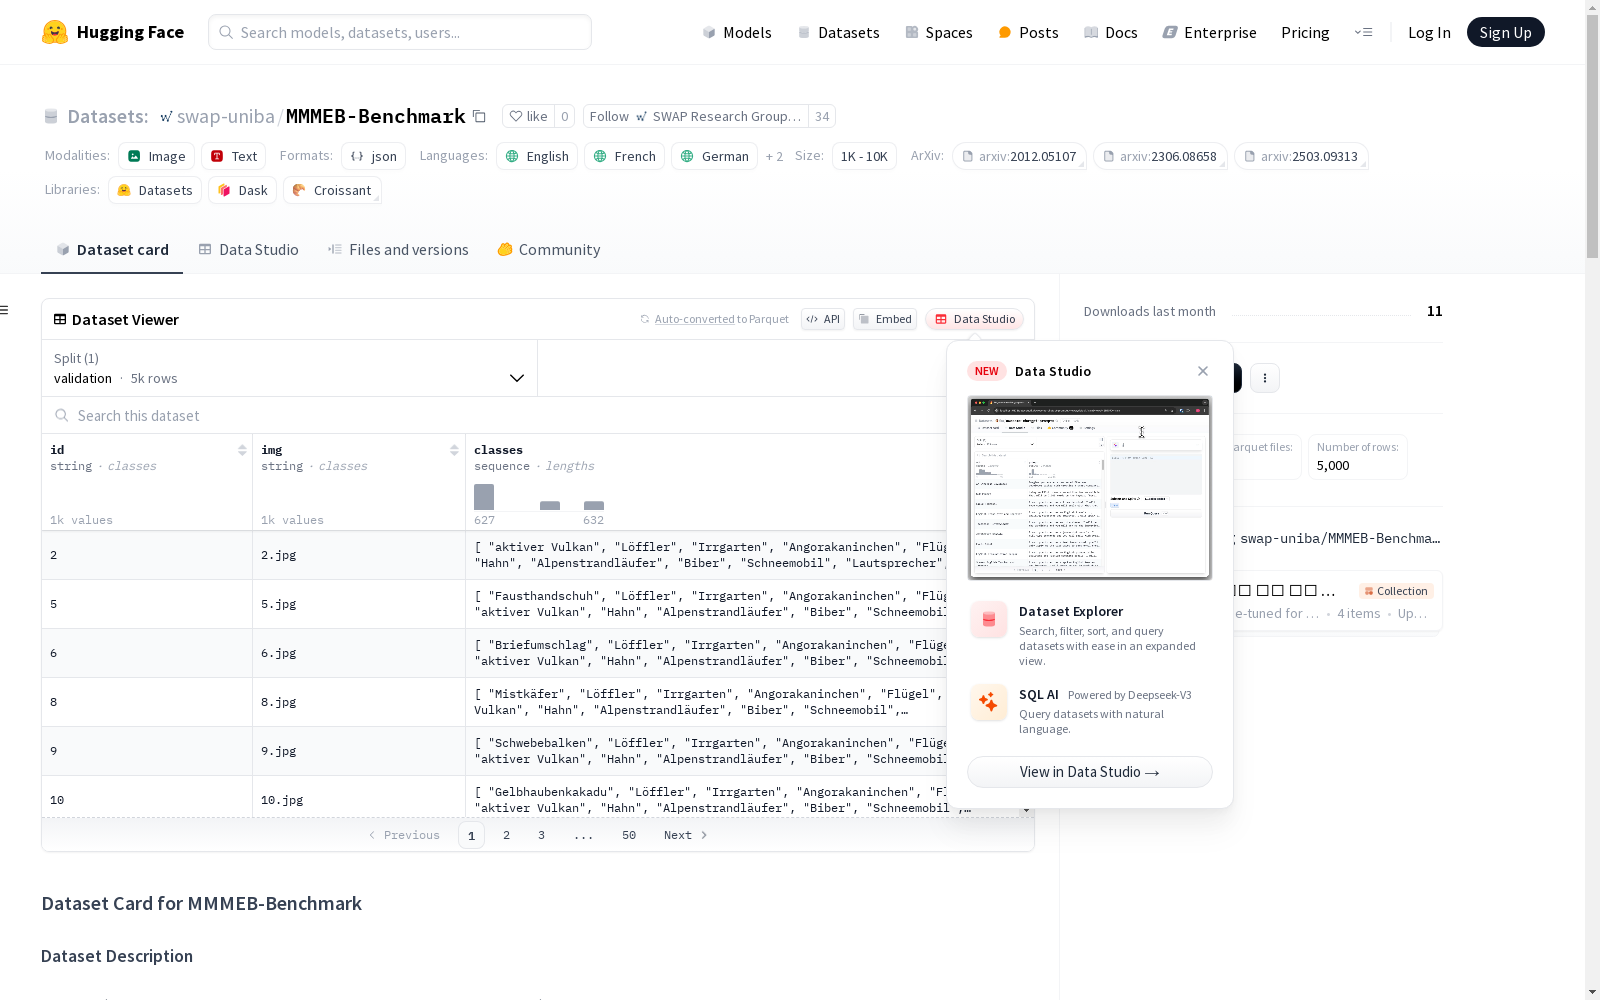The width and height of the screenshot is (1600, 1000).
Task: Open the API button in Dataset Viewer
Action: 823,319
